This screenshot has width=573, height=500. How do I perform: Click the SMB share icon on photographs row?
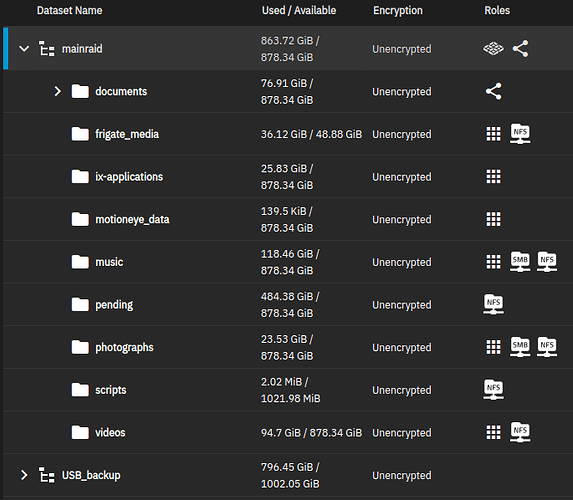tap(520, 347)
